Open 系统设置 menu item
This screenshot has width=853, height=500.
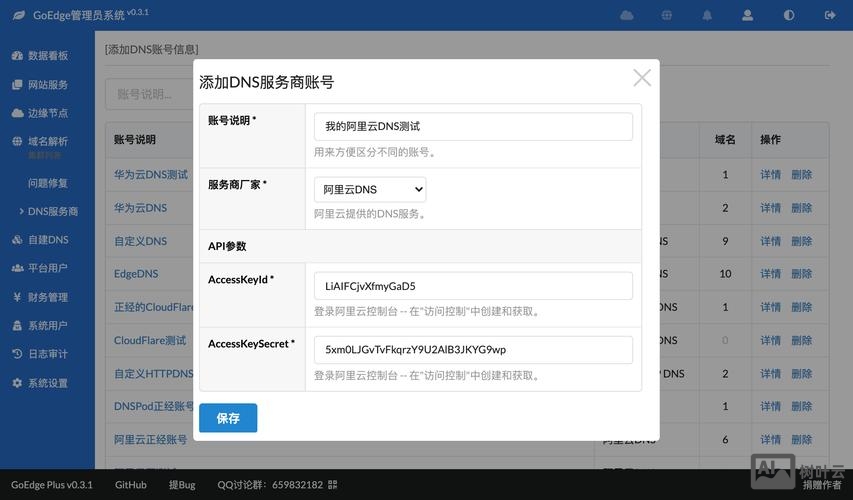coord(48,382)
